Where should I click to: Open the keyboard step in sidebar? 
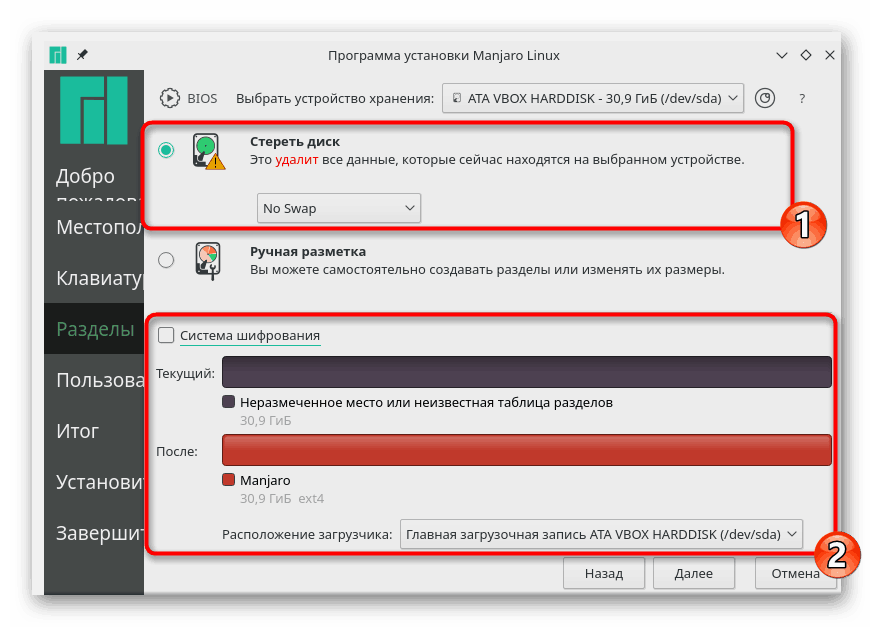click(x=94, y=278)
